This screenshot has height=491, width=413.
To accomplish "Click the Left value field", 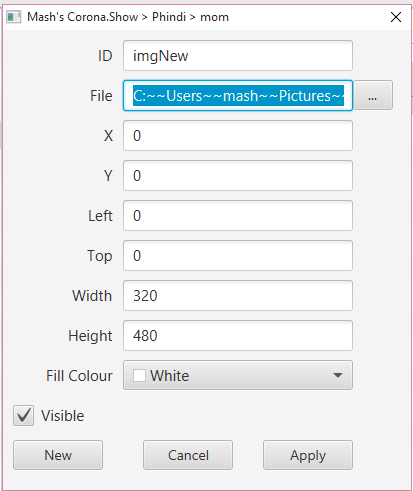I will (x=238, y=216).
